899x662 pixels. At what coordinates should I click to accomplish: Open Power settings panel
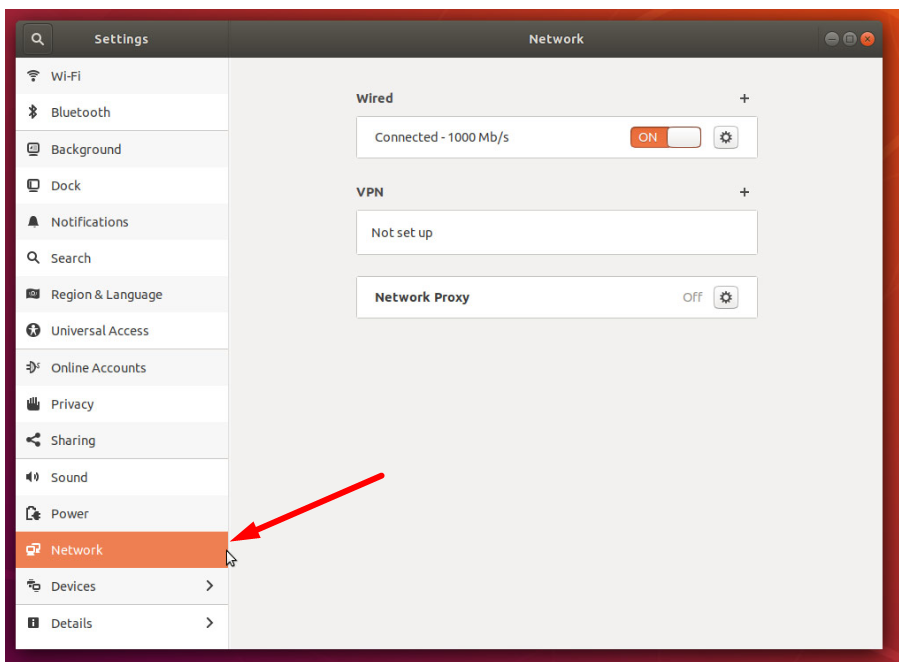coord(122,514)
